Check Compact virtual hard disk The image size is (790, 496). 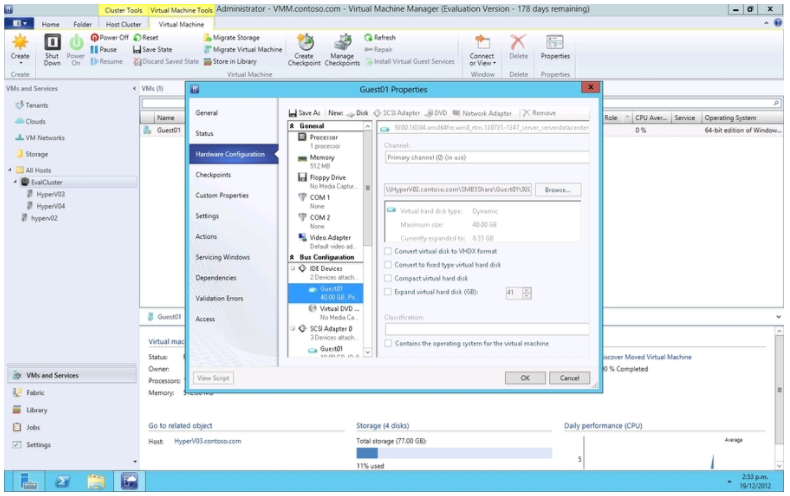pyautogui.click(x=388, y=278)
